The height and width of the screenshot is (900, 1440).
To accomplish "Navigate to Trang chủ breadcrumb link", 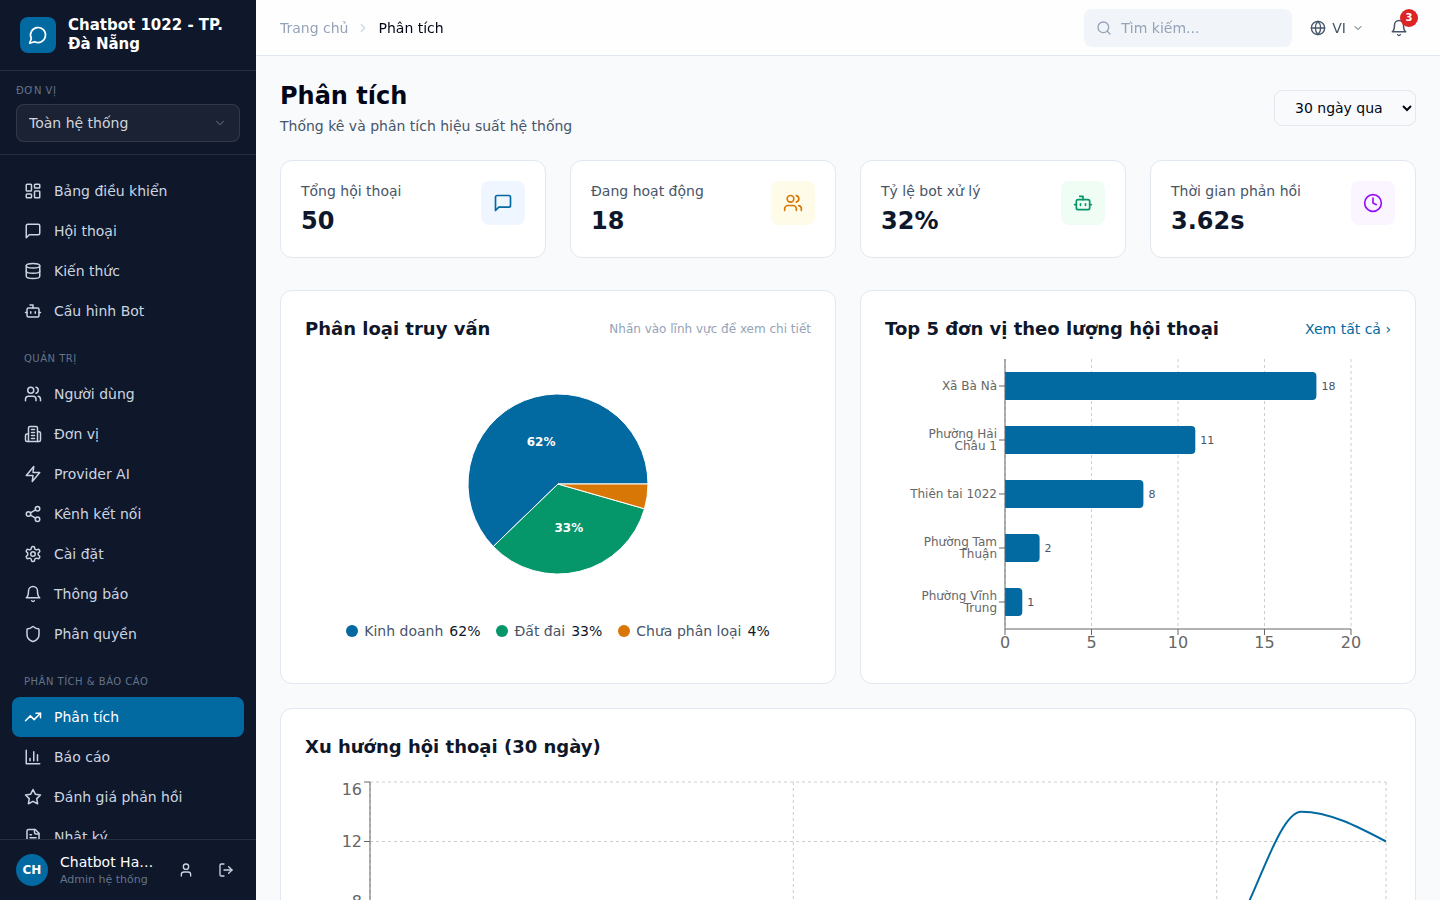I will 314,28.
